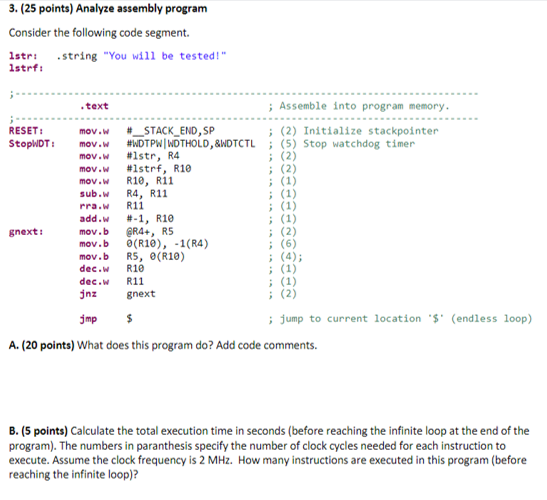547x500 pixels.
Task: Click the "RESET:" label
Action: coord(26,131)
